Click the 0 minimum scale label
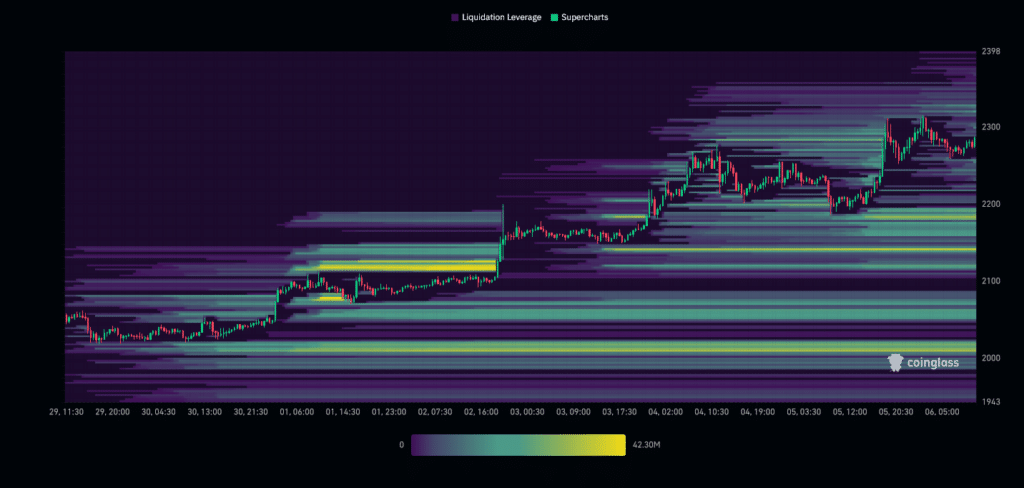The width and height of the screenshot is (1024, 488). [401, 443]
